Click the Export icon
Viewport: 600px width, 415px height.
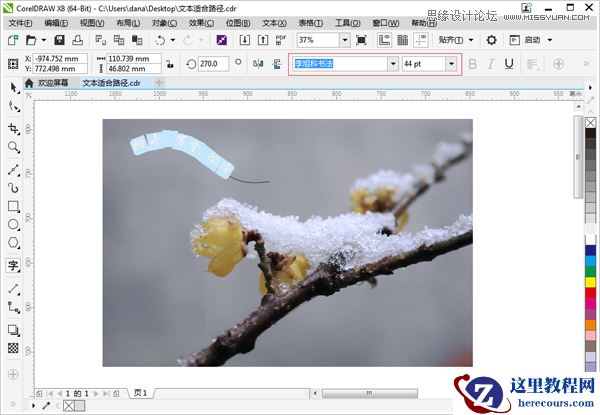point(263,40)
